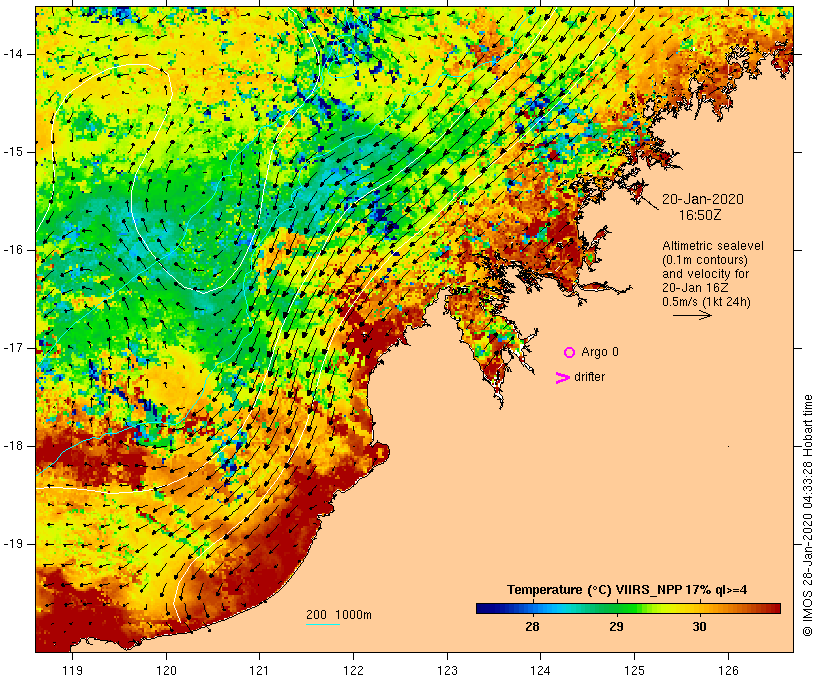Image resolution: width=820 pixels, height=680 pixels.
Task: Click the '(0.1m contours)' text line
Action: point(705,260)
